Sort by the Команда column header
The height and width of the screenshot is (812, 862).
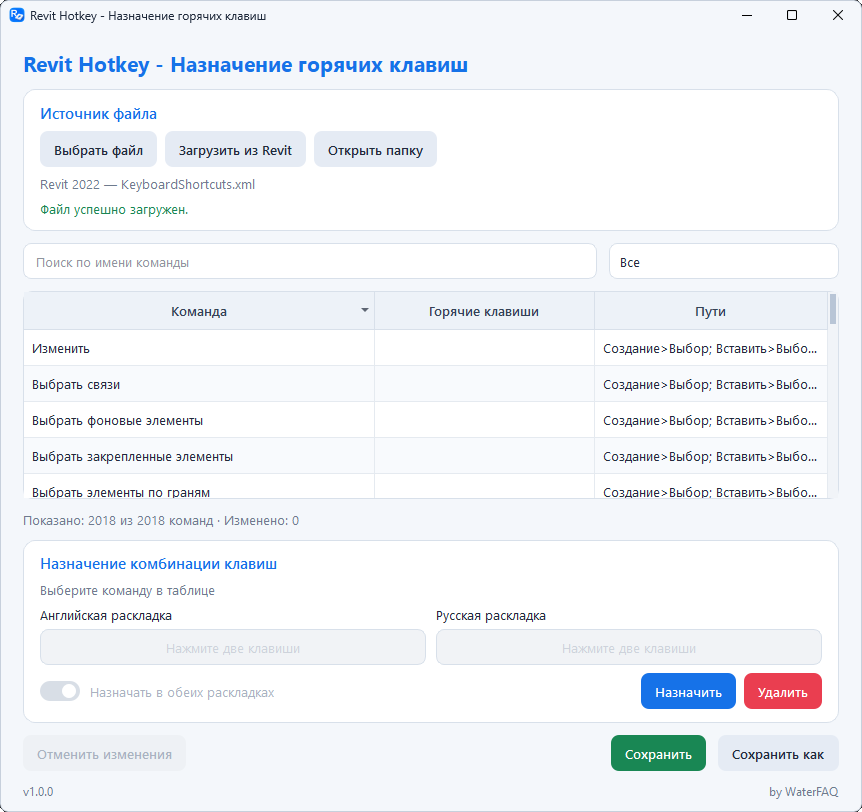(x=198, y=312)
